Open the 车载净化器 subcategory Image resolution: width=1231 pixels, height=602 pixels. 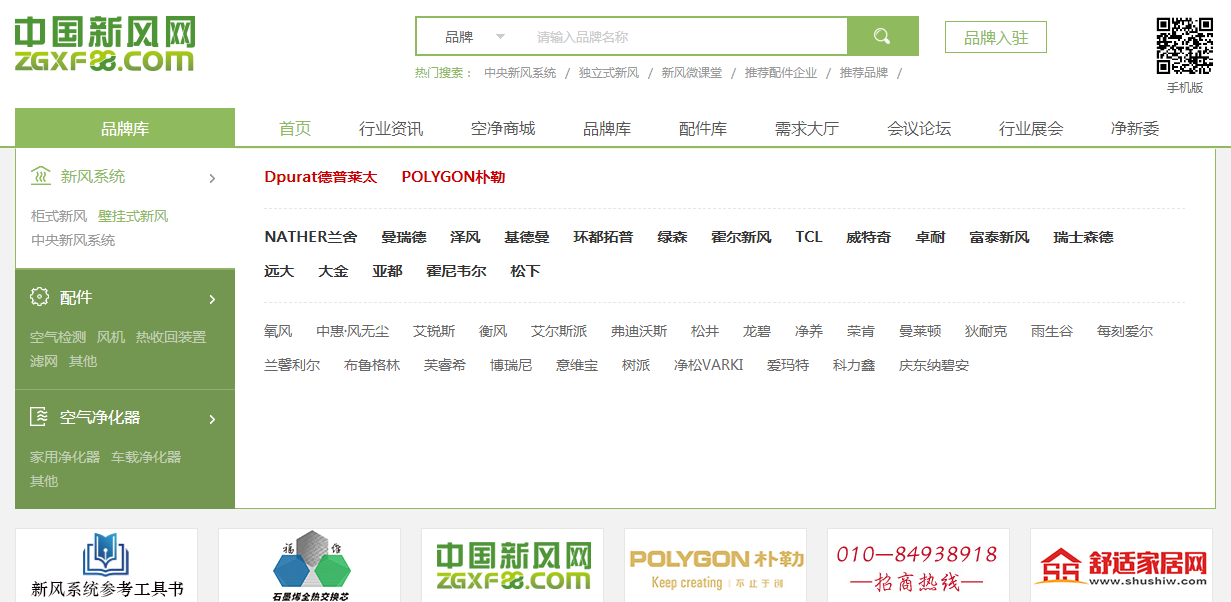coord(146,457)
